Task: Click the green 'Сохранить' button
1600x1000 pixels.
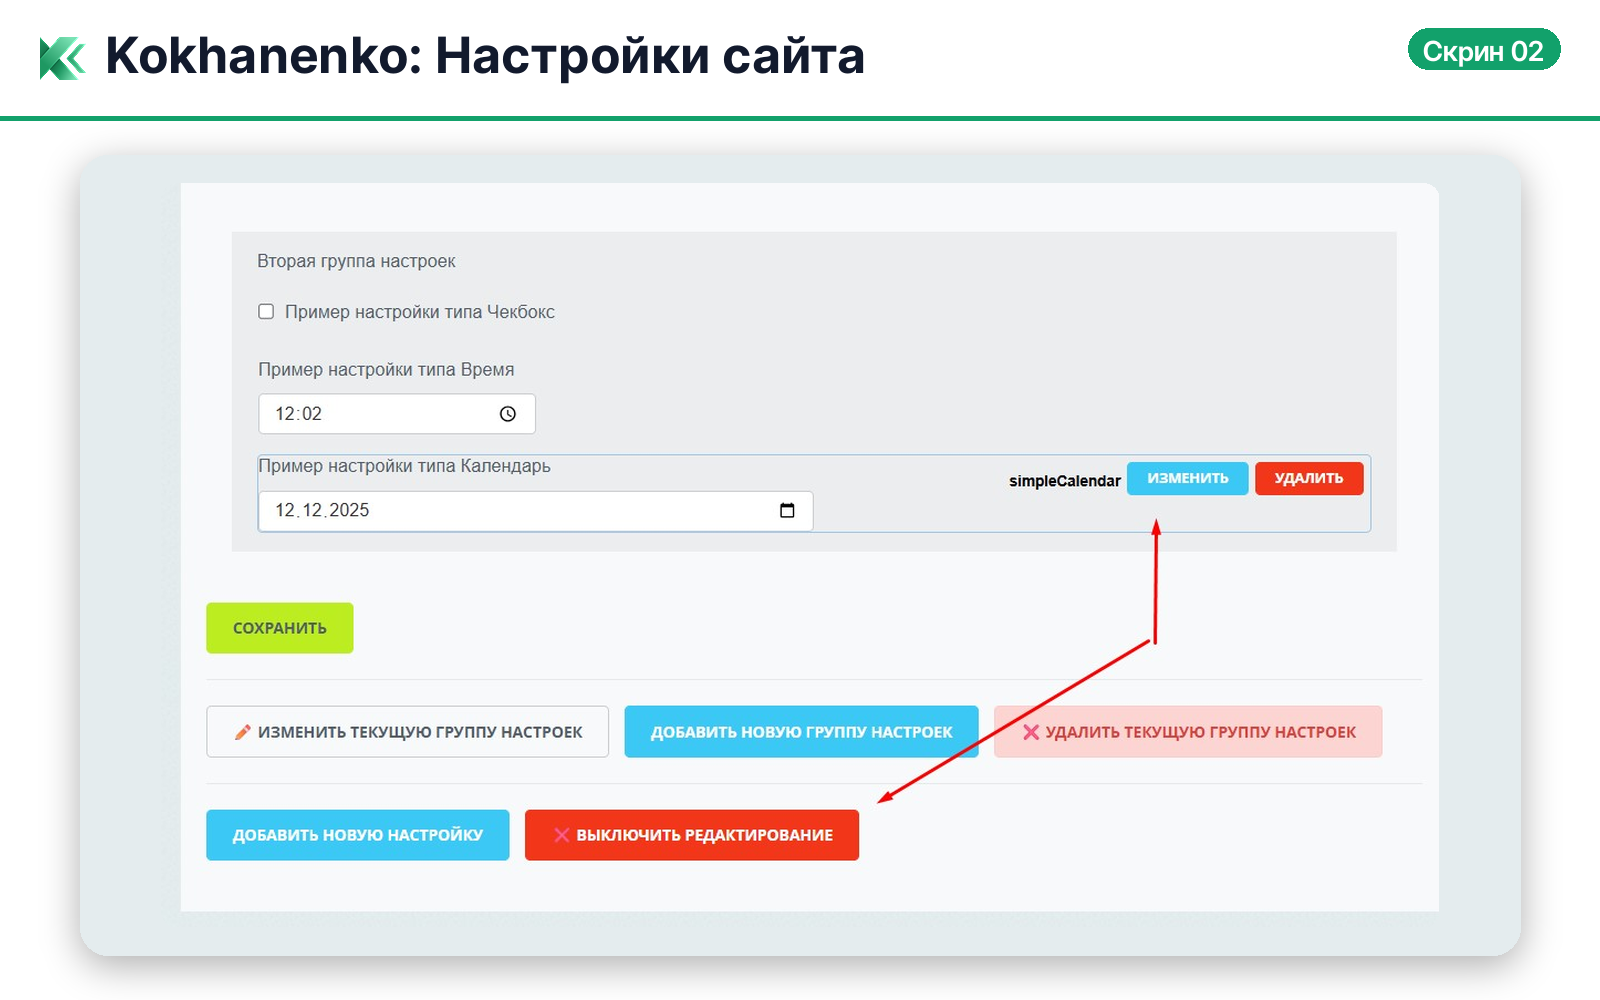Action: (280, 628)
